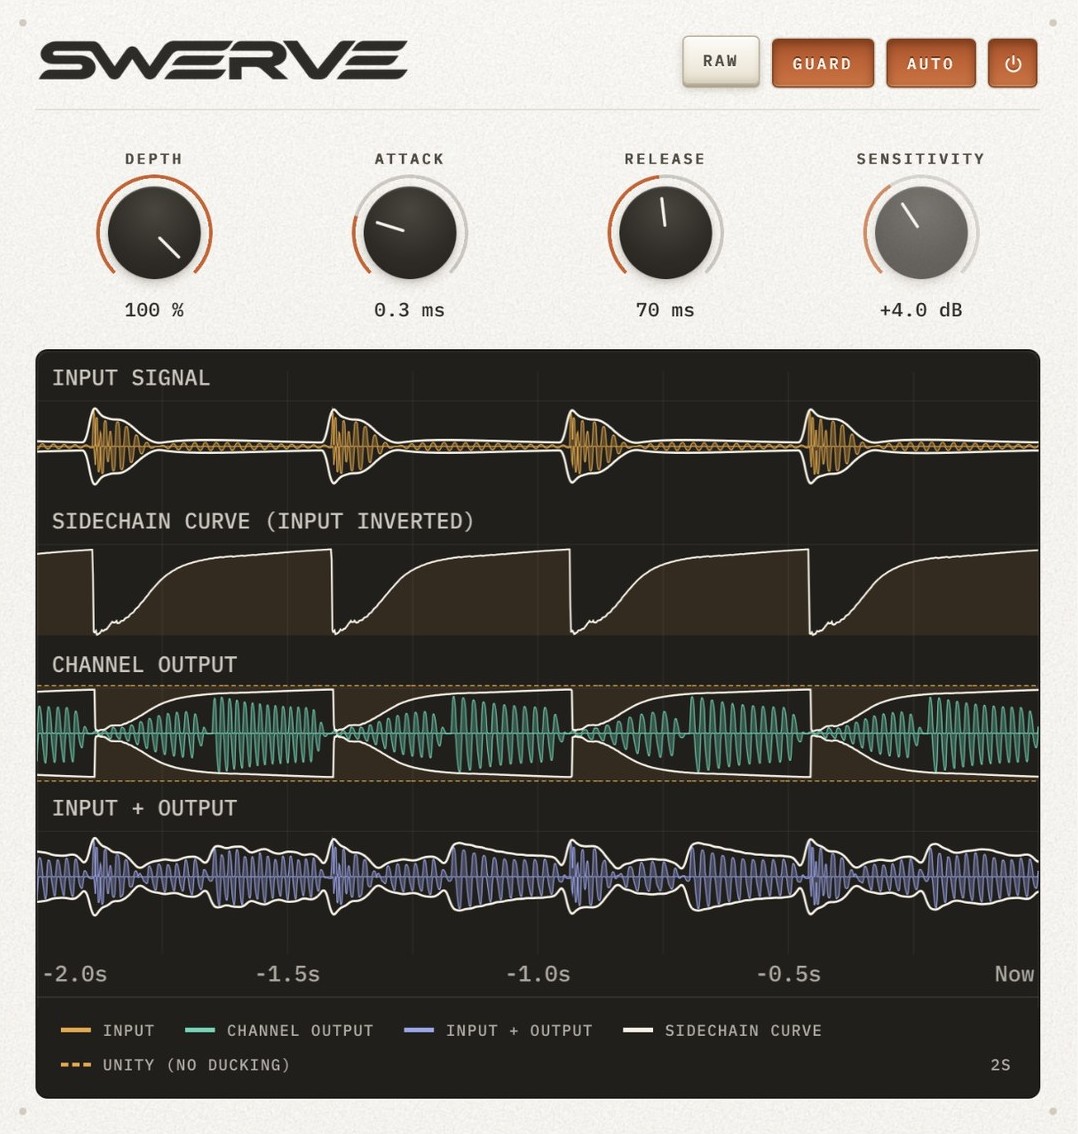Click the CHANNEL OUTPUT legend entry
The width and height of the screenshot is (1078, 1134).
pos(279,1030)
